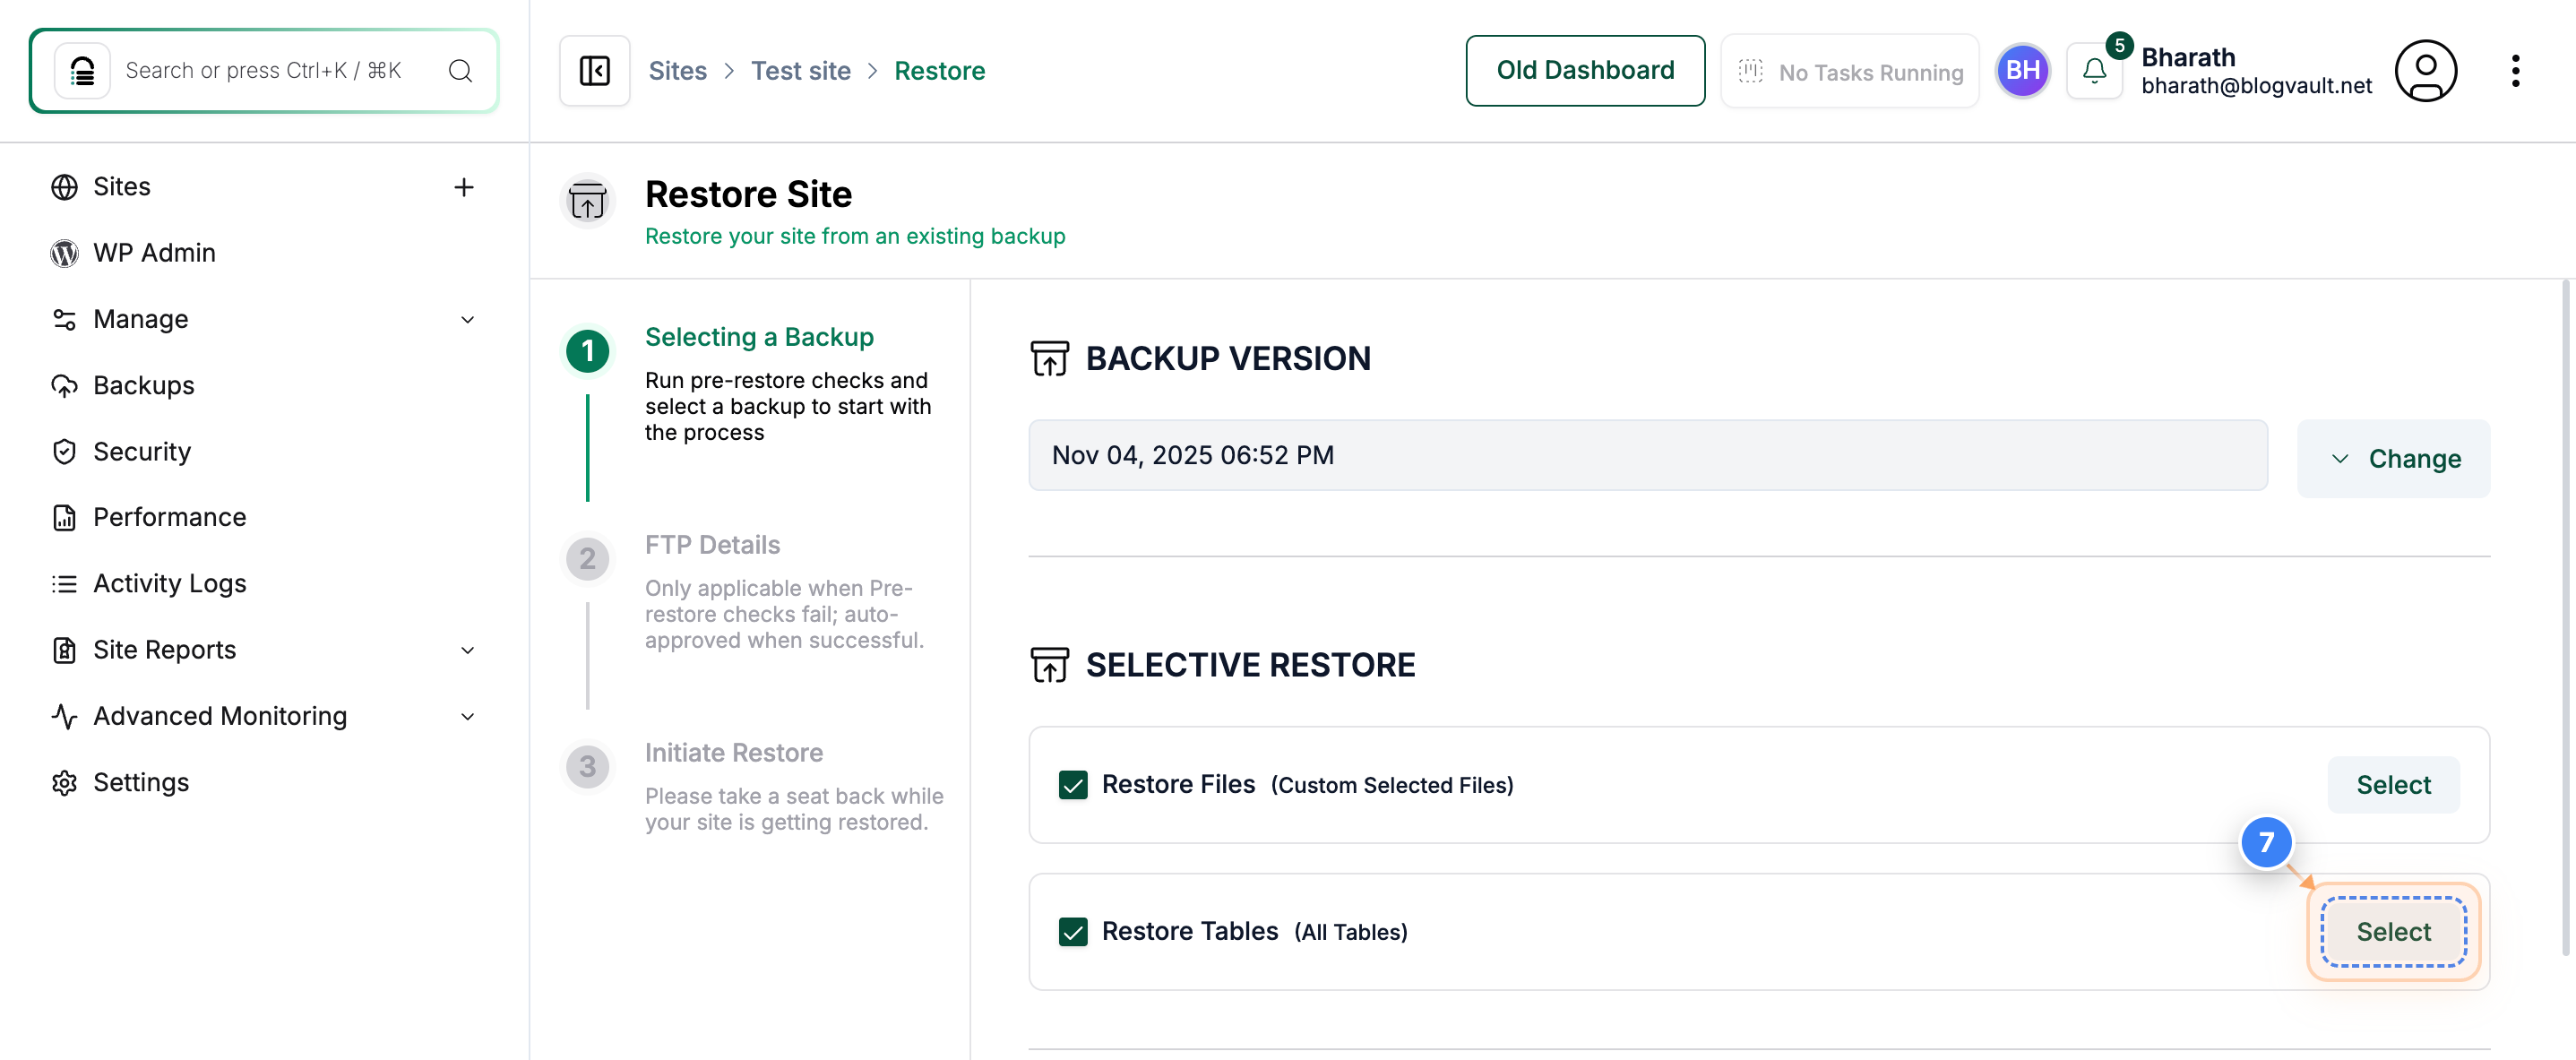Screen dimensions: 2576x1060
Task: Click the BH avatar badge
Action: (2022, 70)
